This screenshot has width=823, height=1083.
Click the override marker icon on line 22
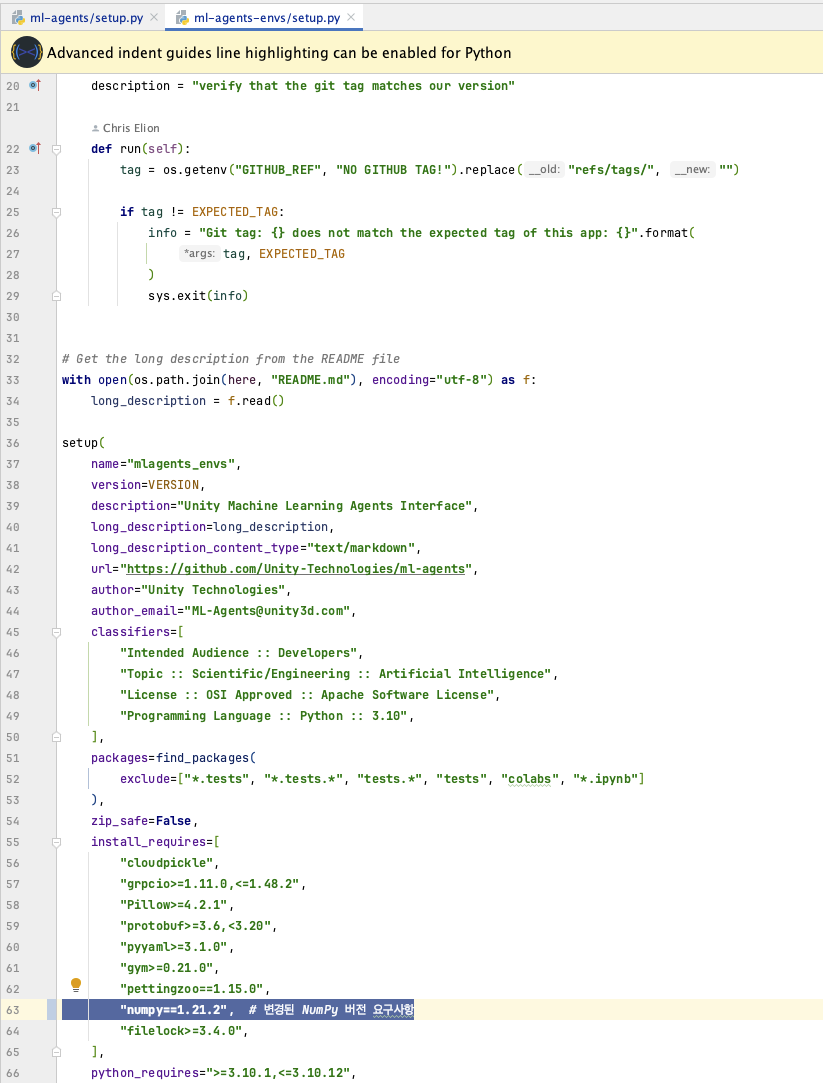(x=35, y=148)
